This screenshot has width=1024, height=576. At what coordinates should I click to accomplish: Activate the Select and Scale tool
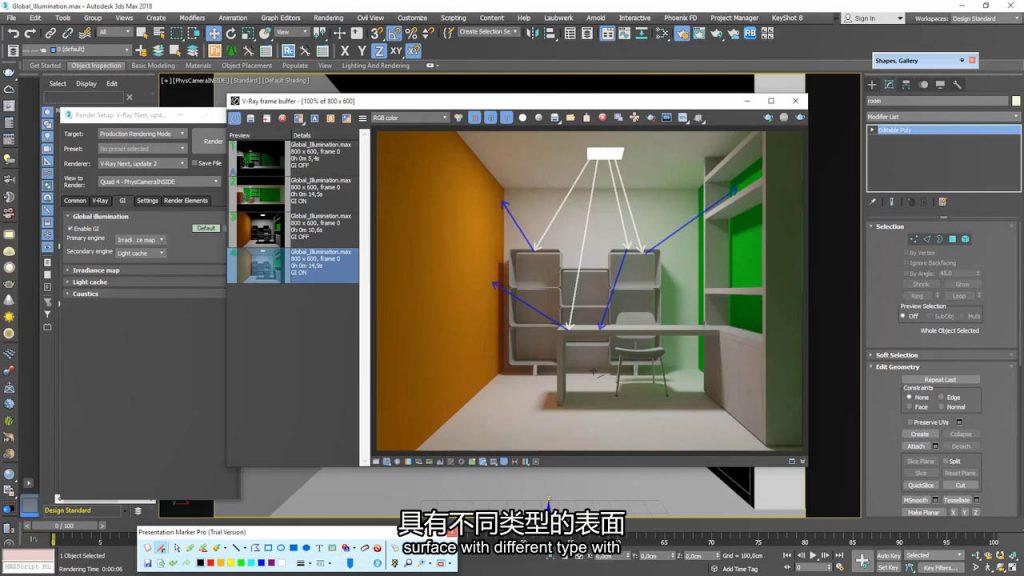[x=248, y=33]
